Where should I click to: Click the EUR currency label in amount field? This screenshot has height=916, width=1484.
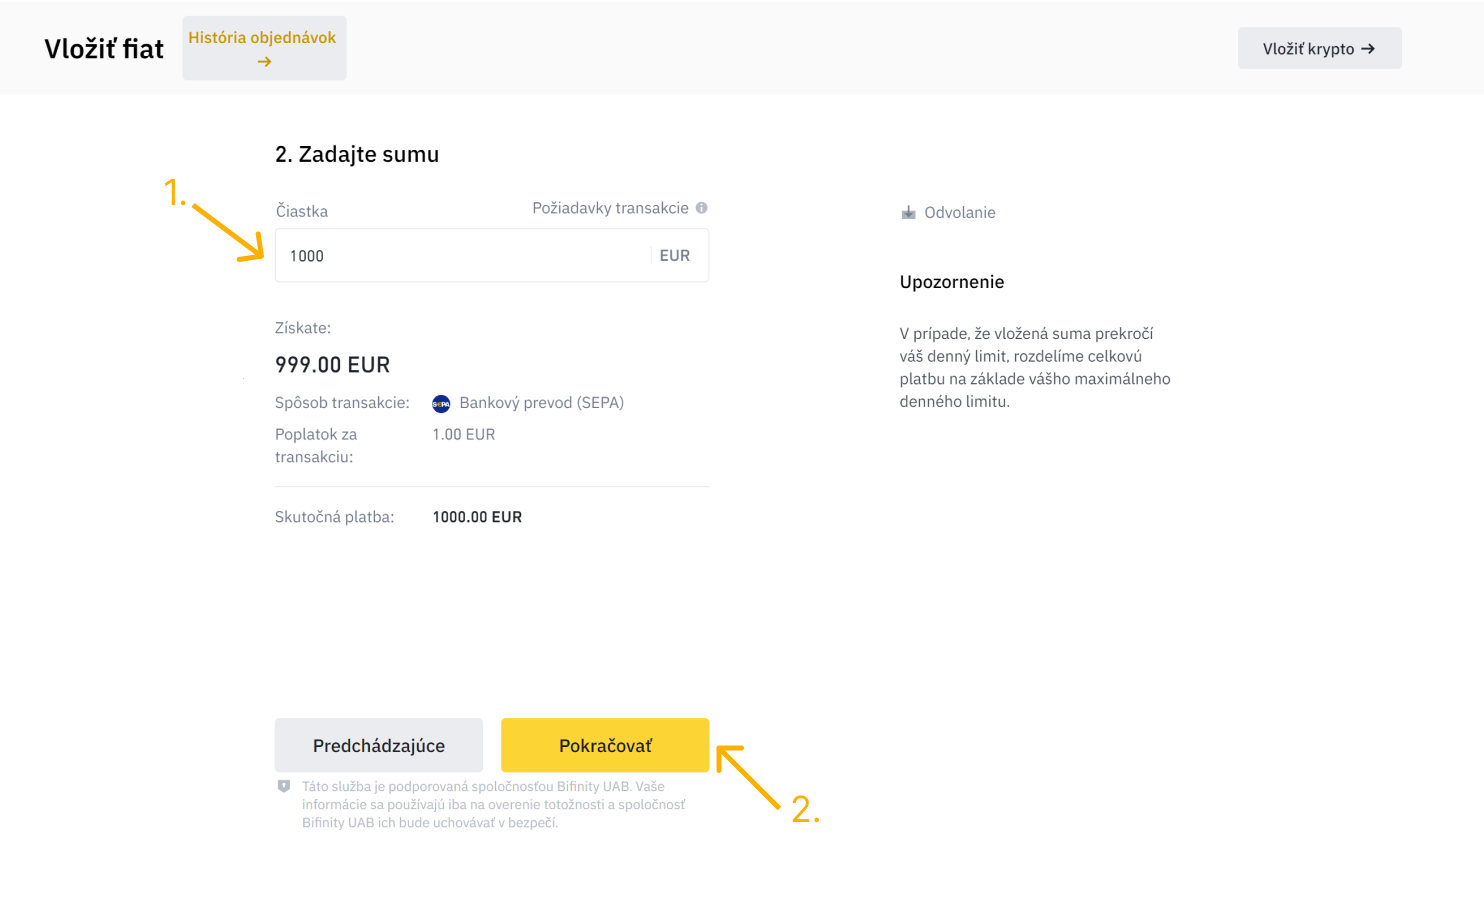pos(675,256)
